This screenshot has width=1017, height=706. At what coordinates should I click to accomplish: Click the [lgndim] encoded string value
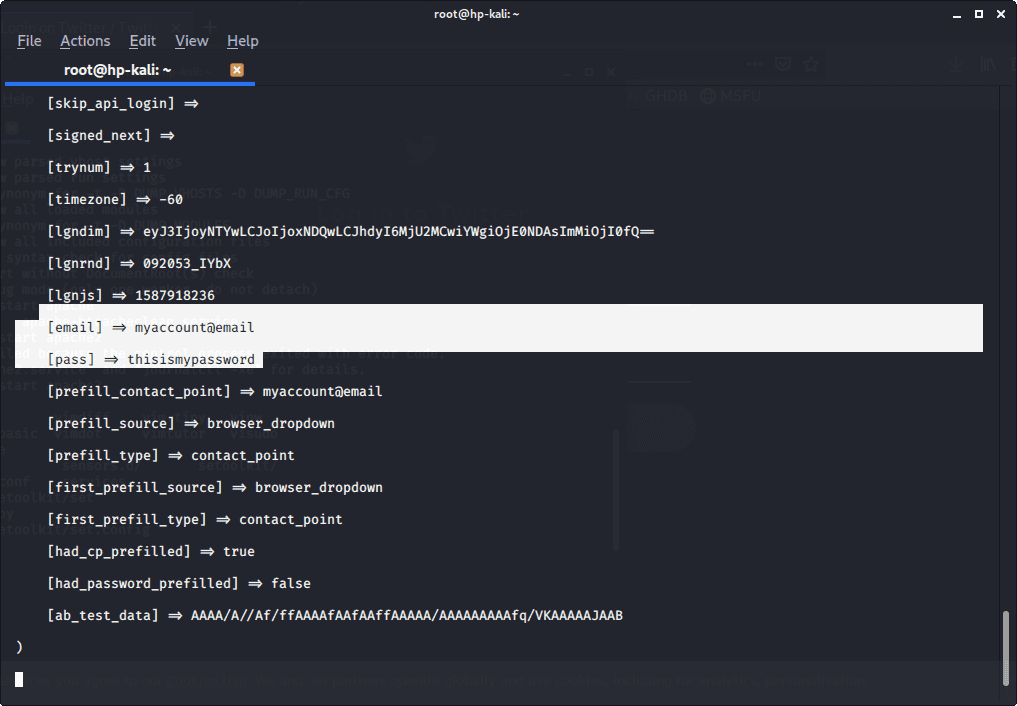tap(398, 231)
